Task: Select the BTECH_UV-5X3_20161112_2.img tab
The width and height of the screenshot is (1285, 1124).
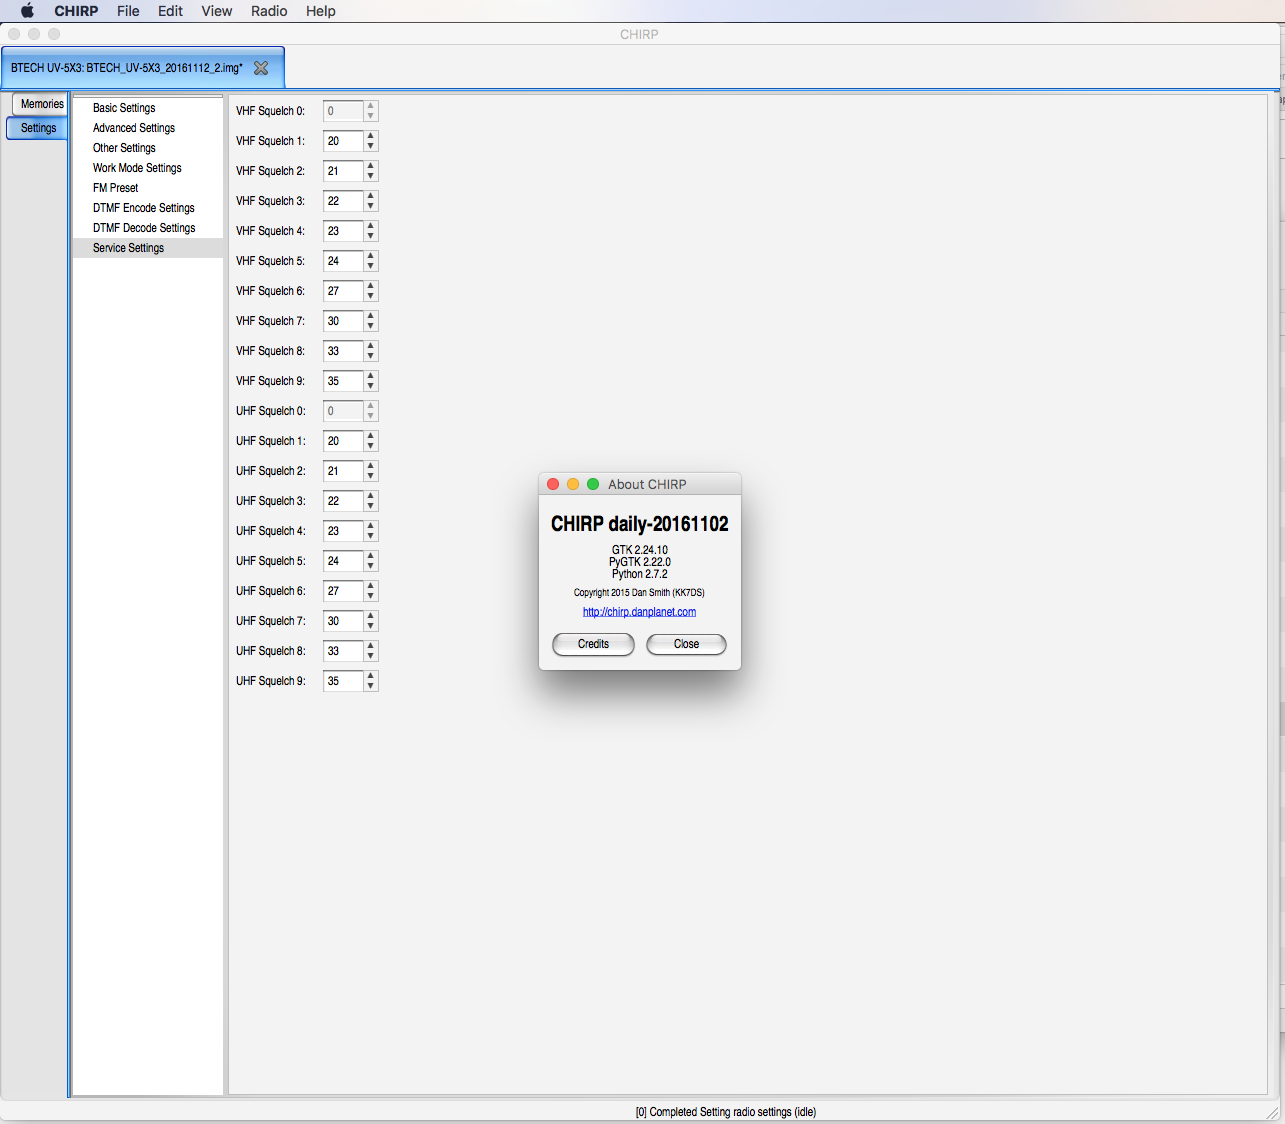Action: [143, 68]
